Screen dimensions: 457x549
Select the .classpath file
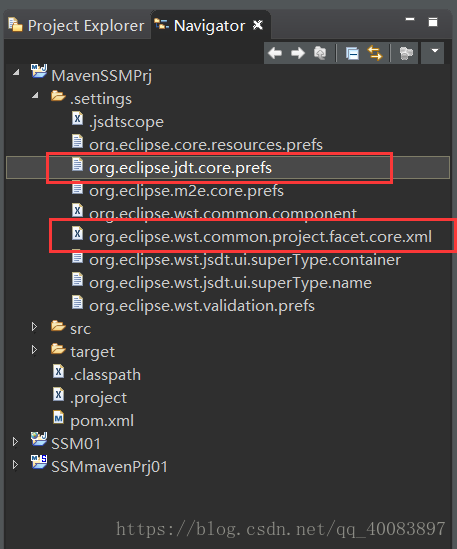click(x=105, y=375)
